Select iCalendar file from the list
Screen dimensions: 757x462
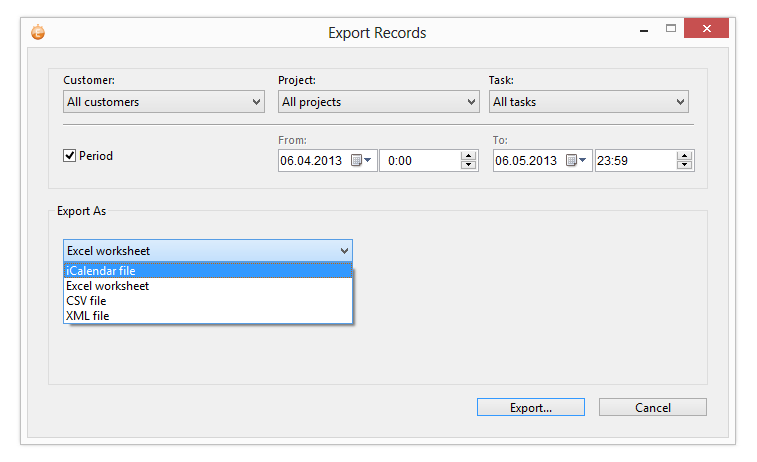101,271
